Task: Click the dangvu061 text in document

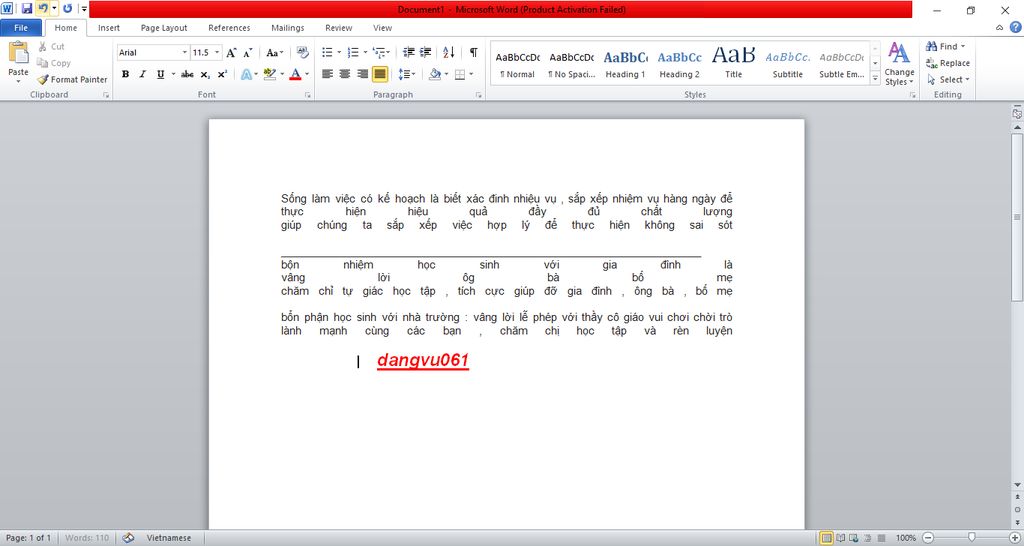Action: pos(423,360)
